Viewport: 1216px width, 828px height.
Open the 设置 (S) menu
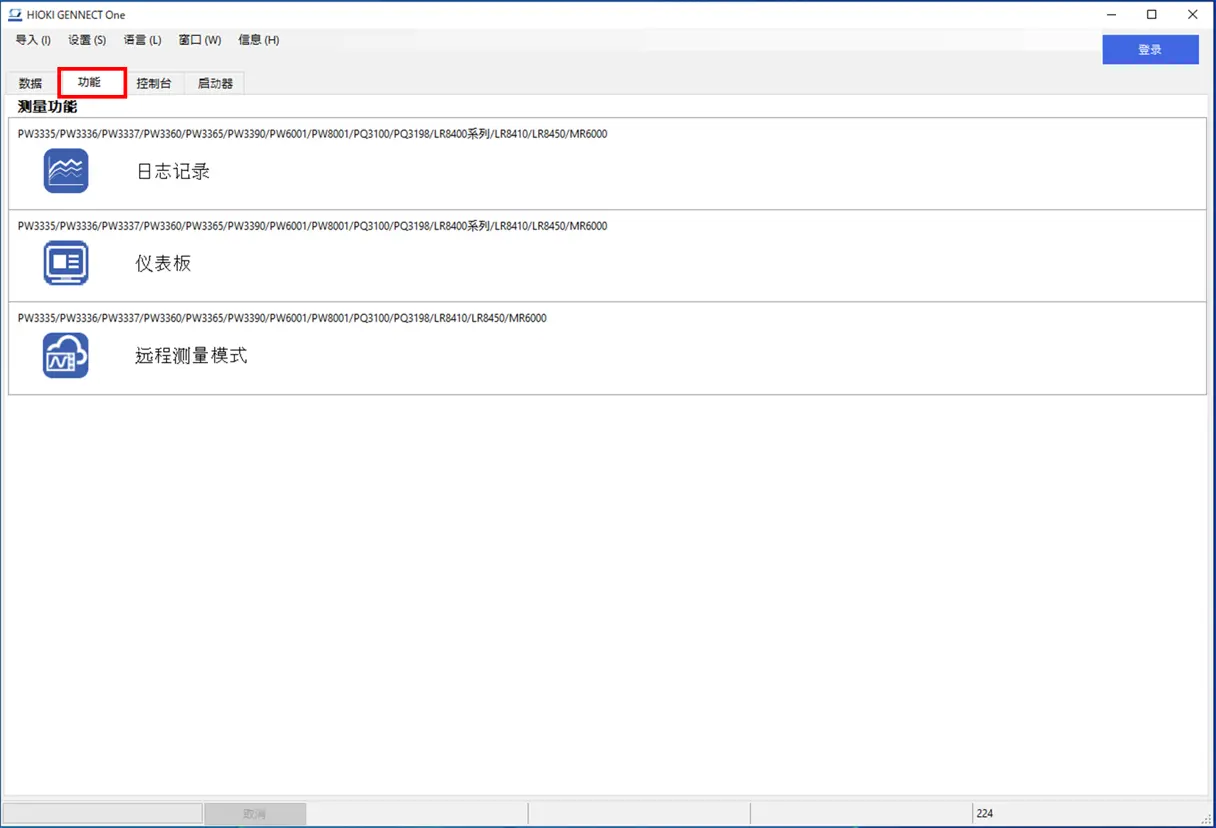pos(87,40)
